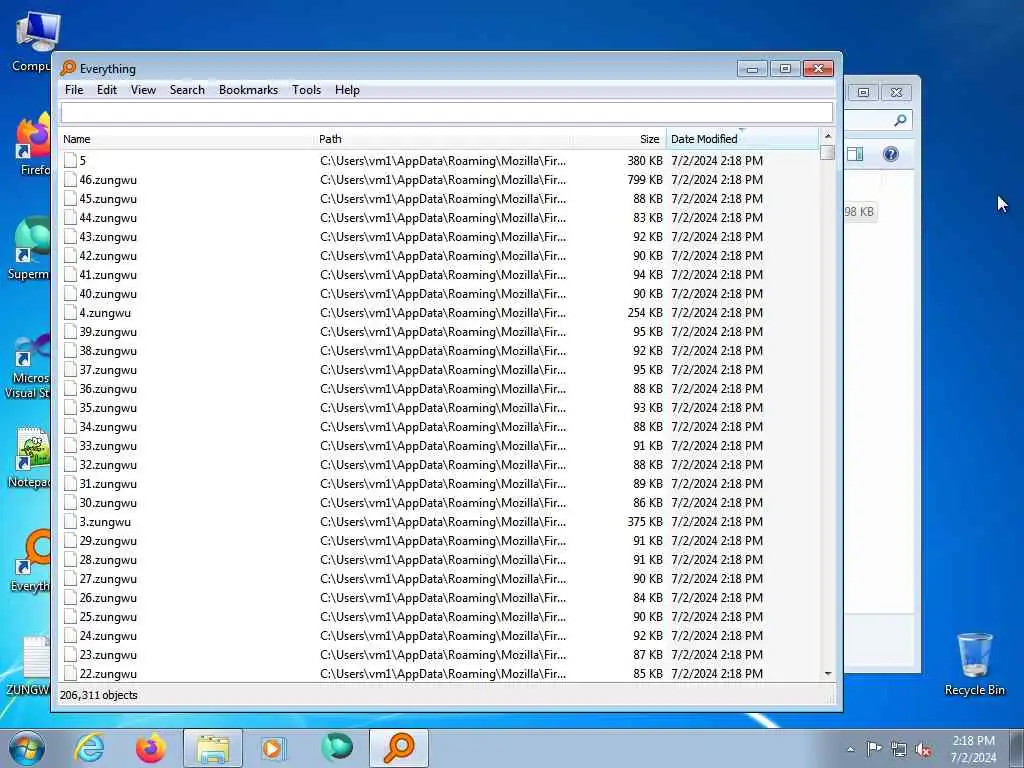The image size is (1024, 768).
Task: Open the Bookmarks menu
Action: coord(248,90)
